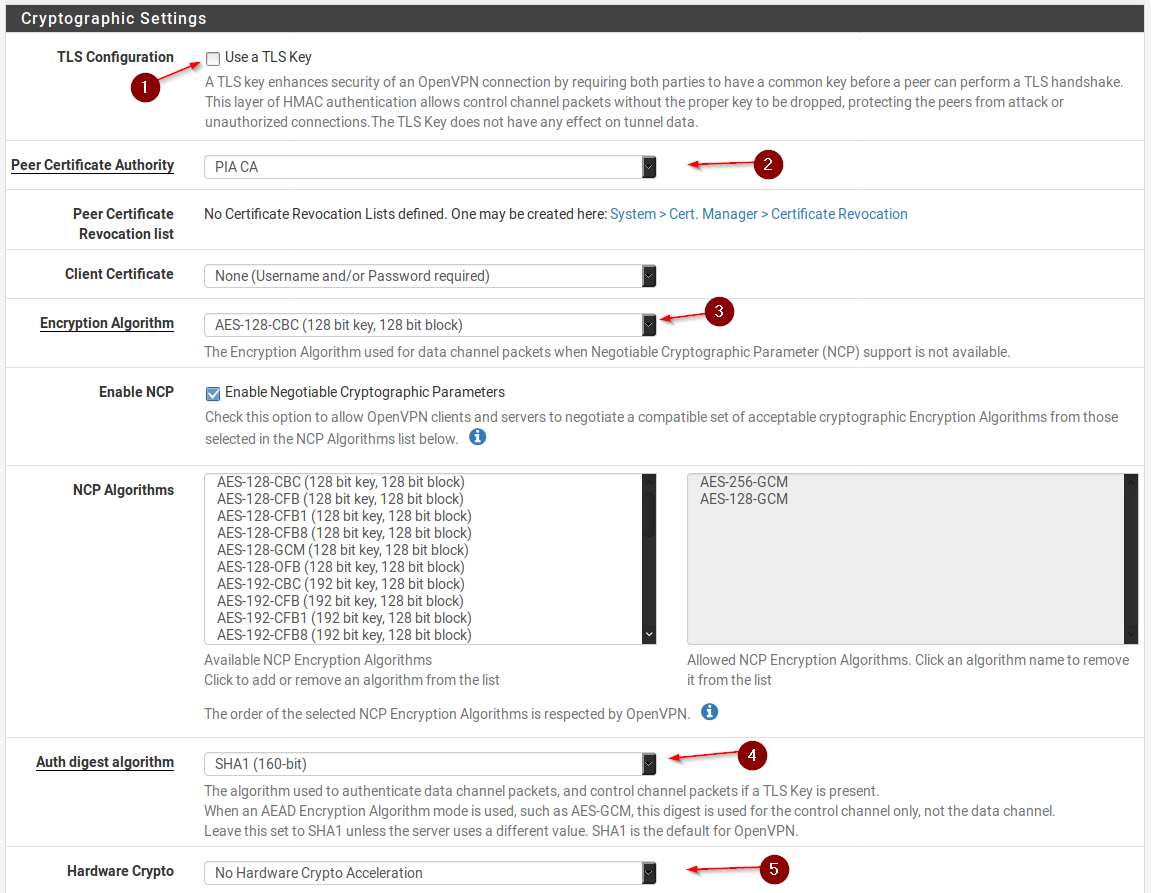Click red annotation marker number 4
1151x893 pixels.
click(752, 755)
